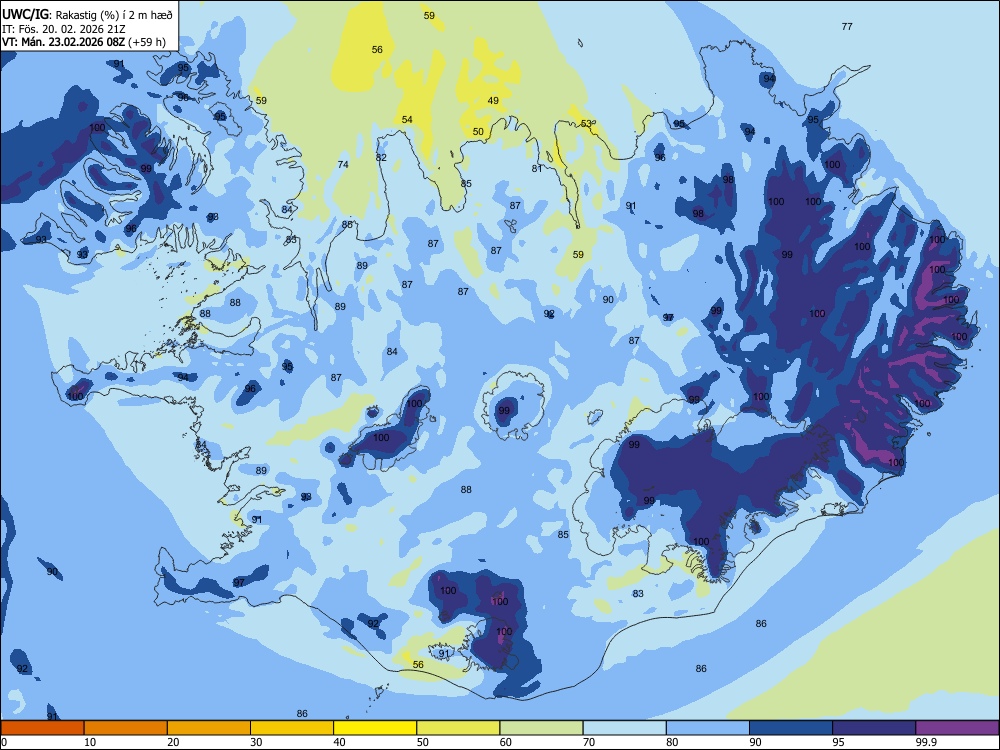
Task: Select the '49' humidity value on map
Action: click(493, 100)
